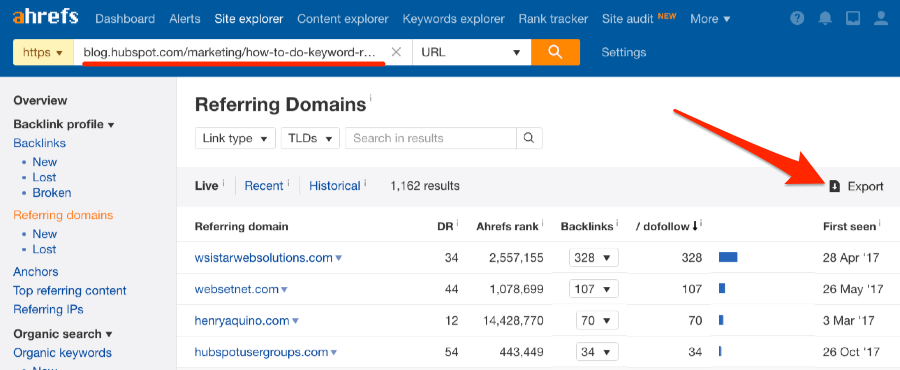
Task: Click info icon beside DR column
Action: (457, 222)
